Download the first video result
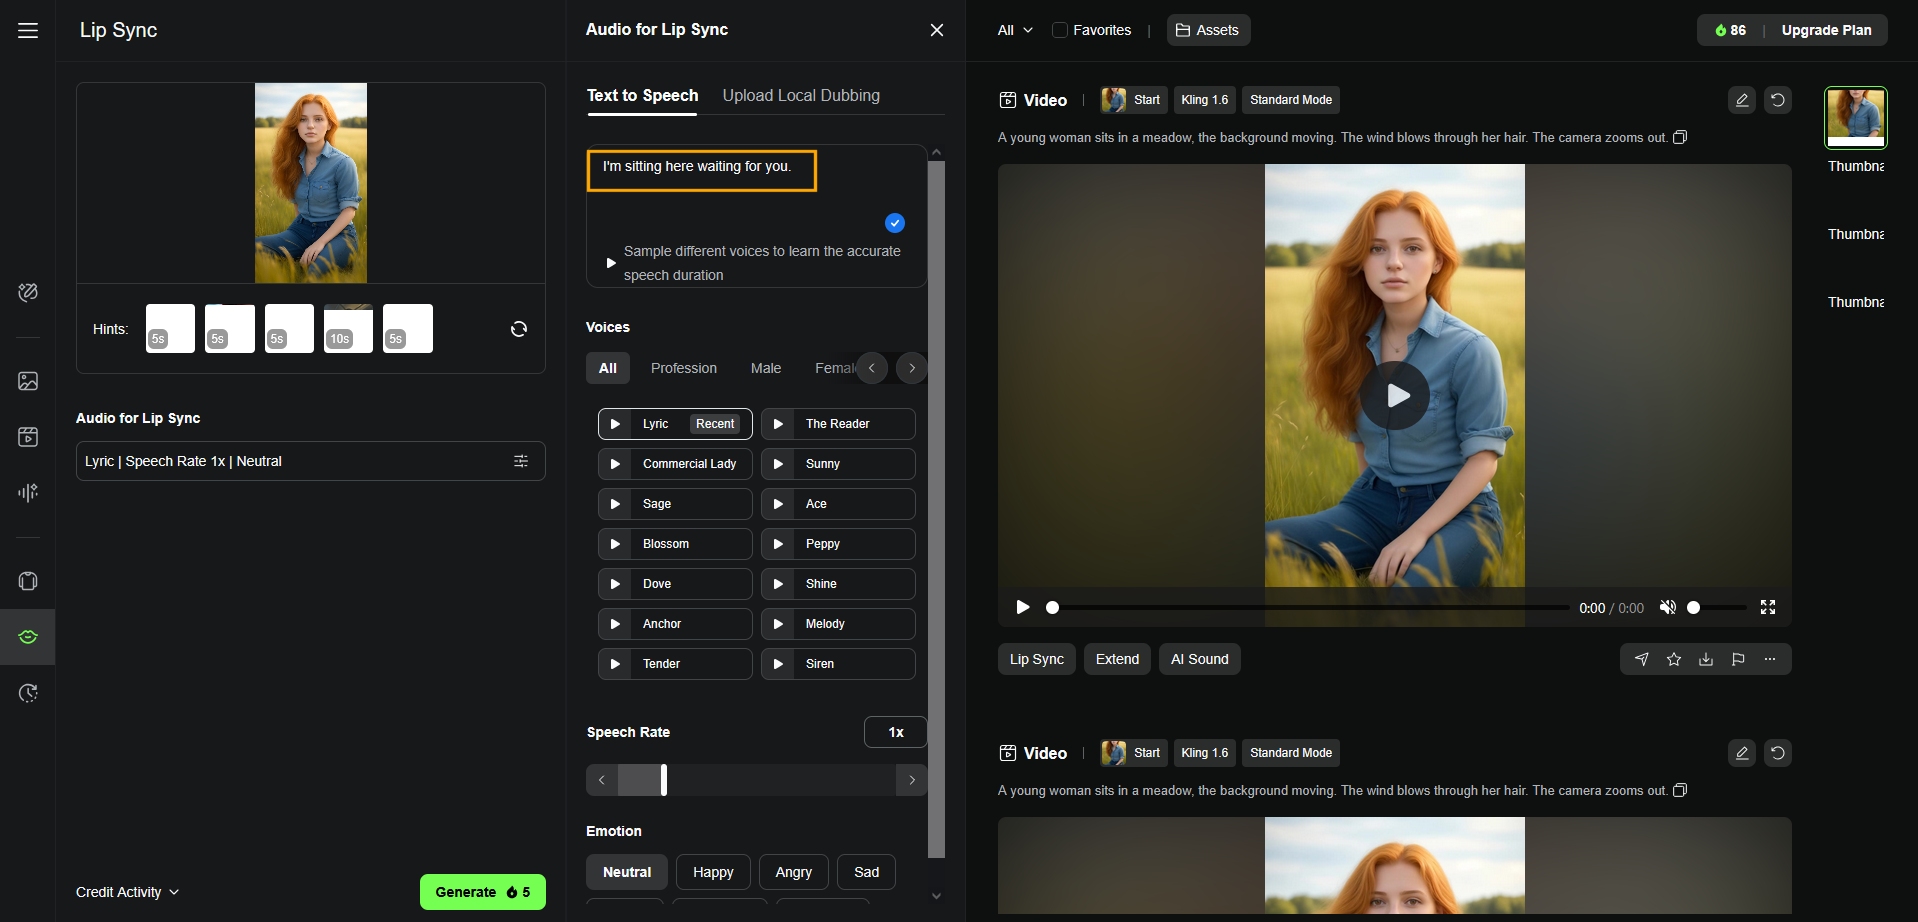This screenshot has height=922, width=1918. [x=1706, y=659]
